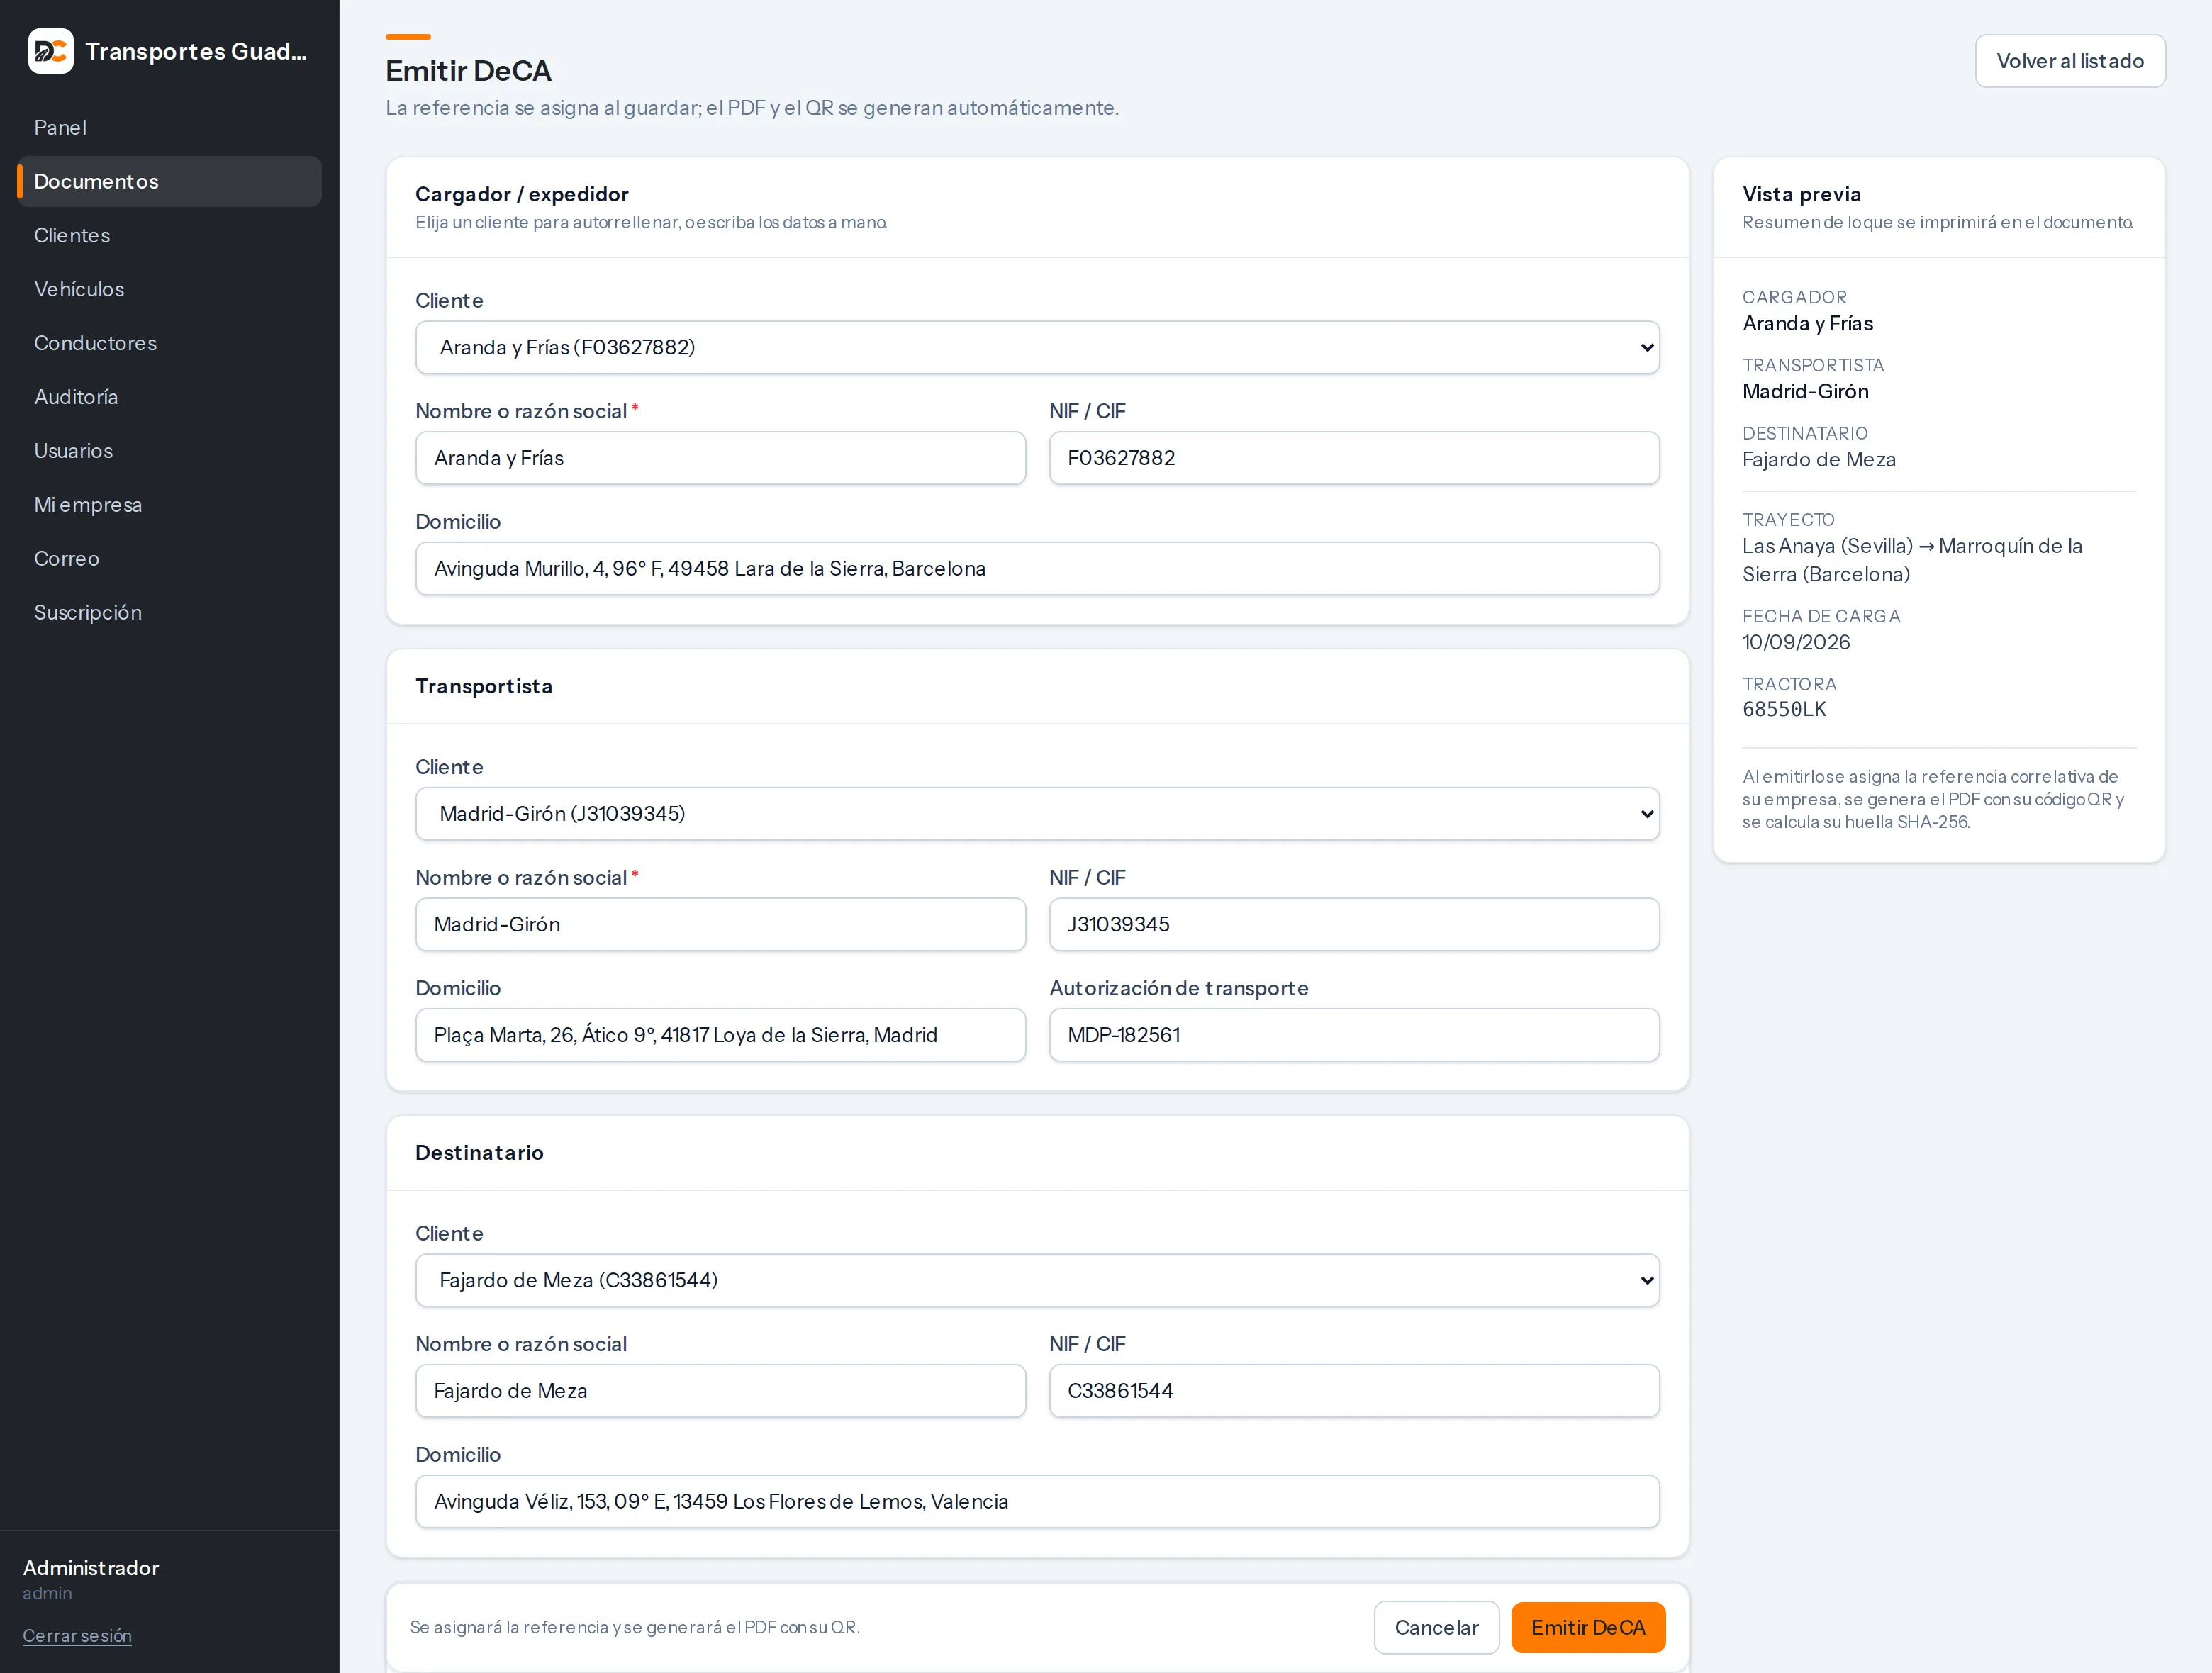Expand the Transportista Cliente dropdown
The image size is (2212, 1673).
click(1037, 814)
